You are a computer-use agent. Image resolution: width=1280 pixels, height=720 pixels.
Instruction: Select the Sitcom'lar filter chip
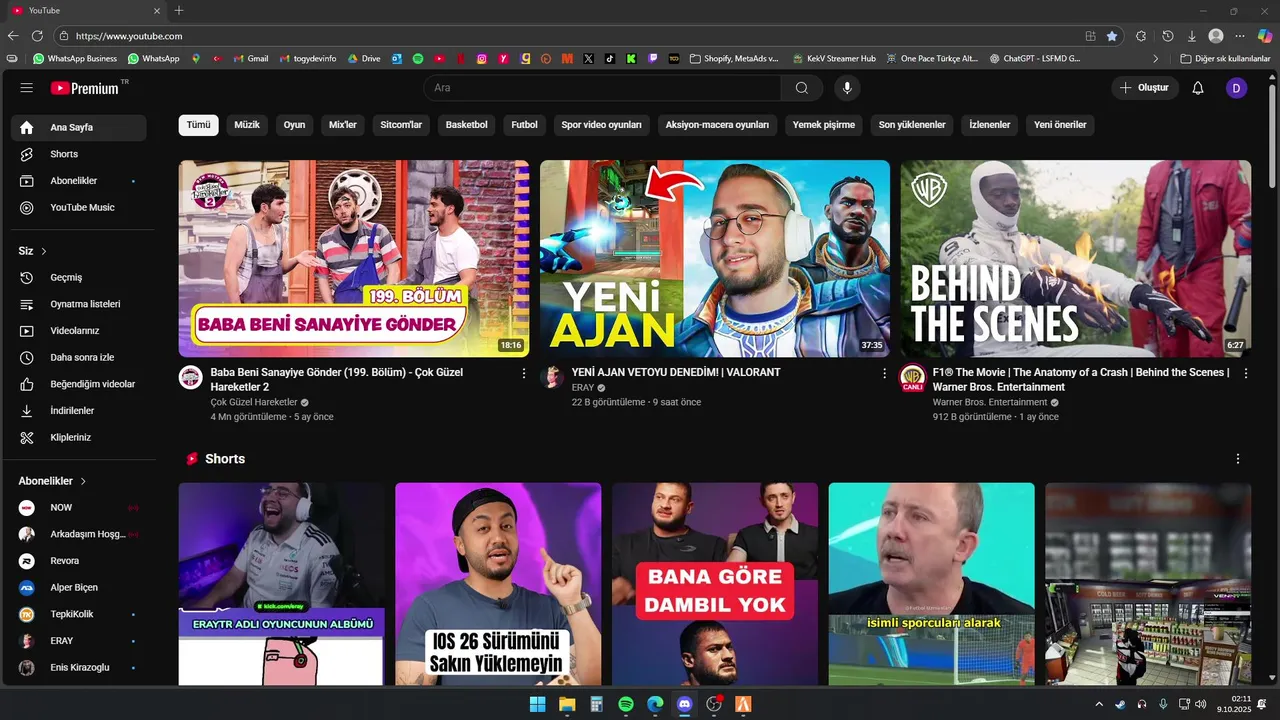[401, 125]
